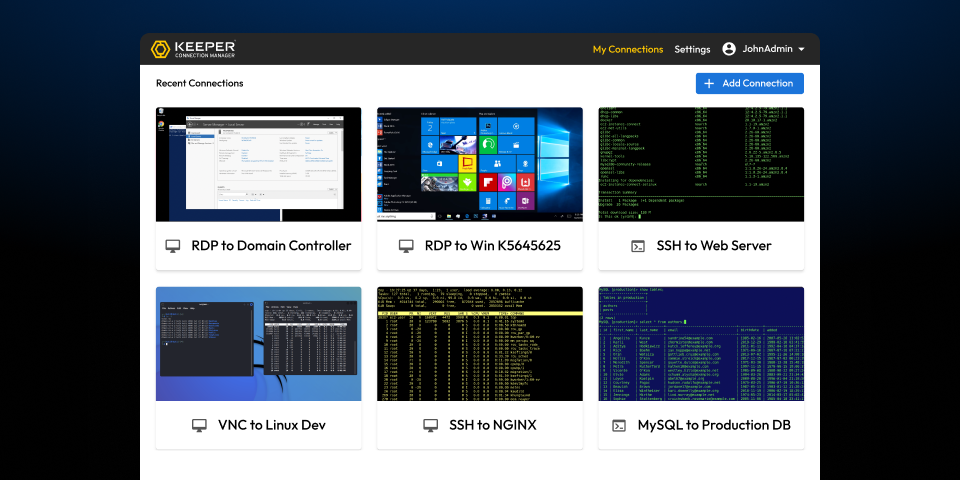The image size is (960, 480).
Task: Open the MySQL to Production DB preview
Action: tap(701, 344)
